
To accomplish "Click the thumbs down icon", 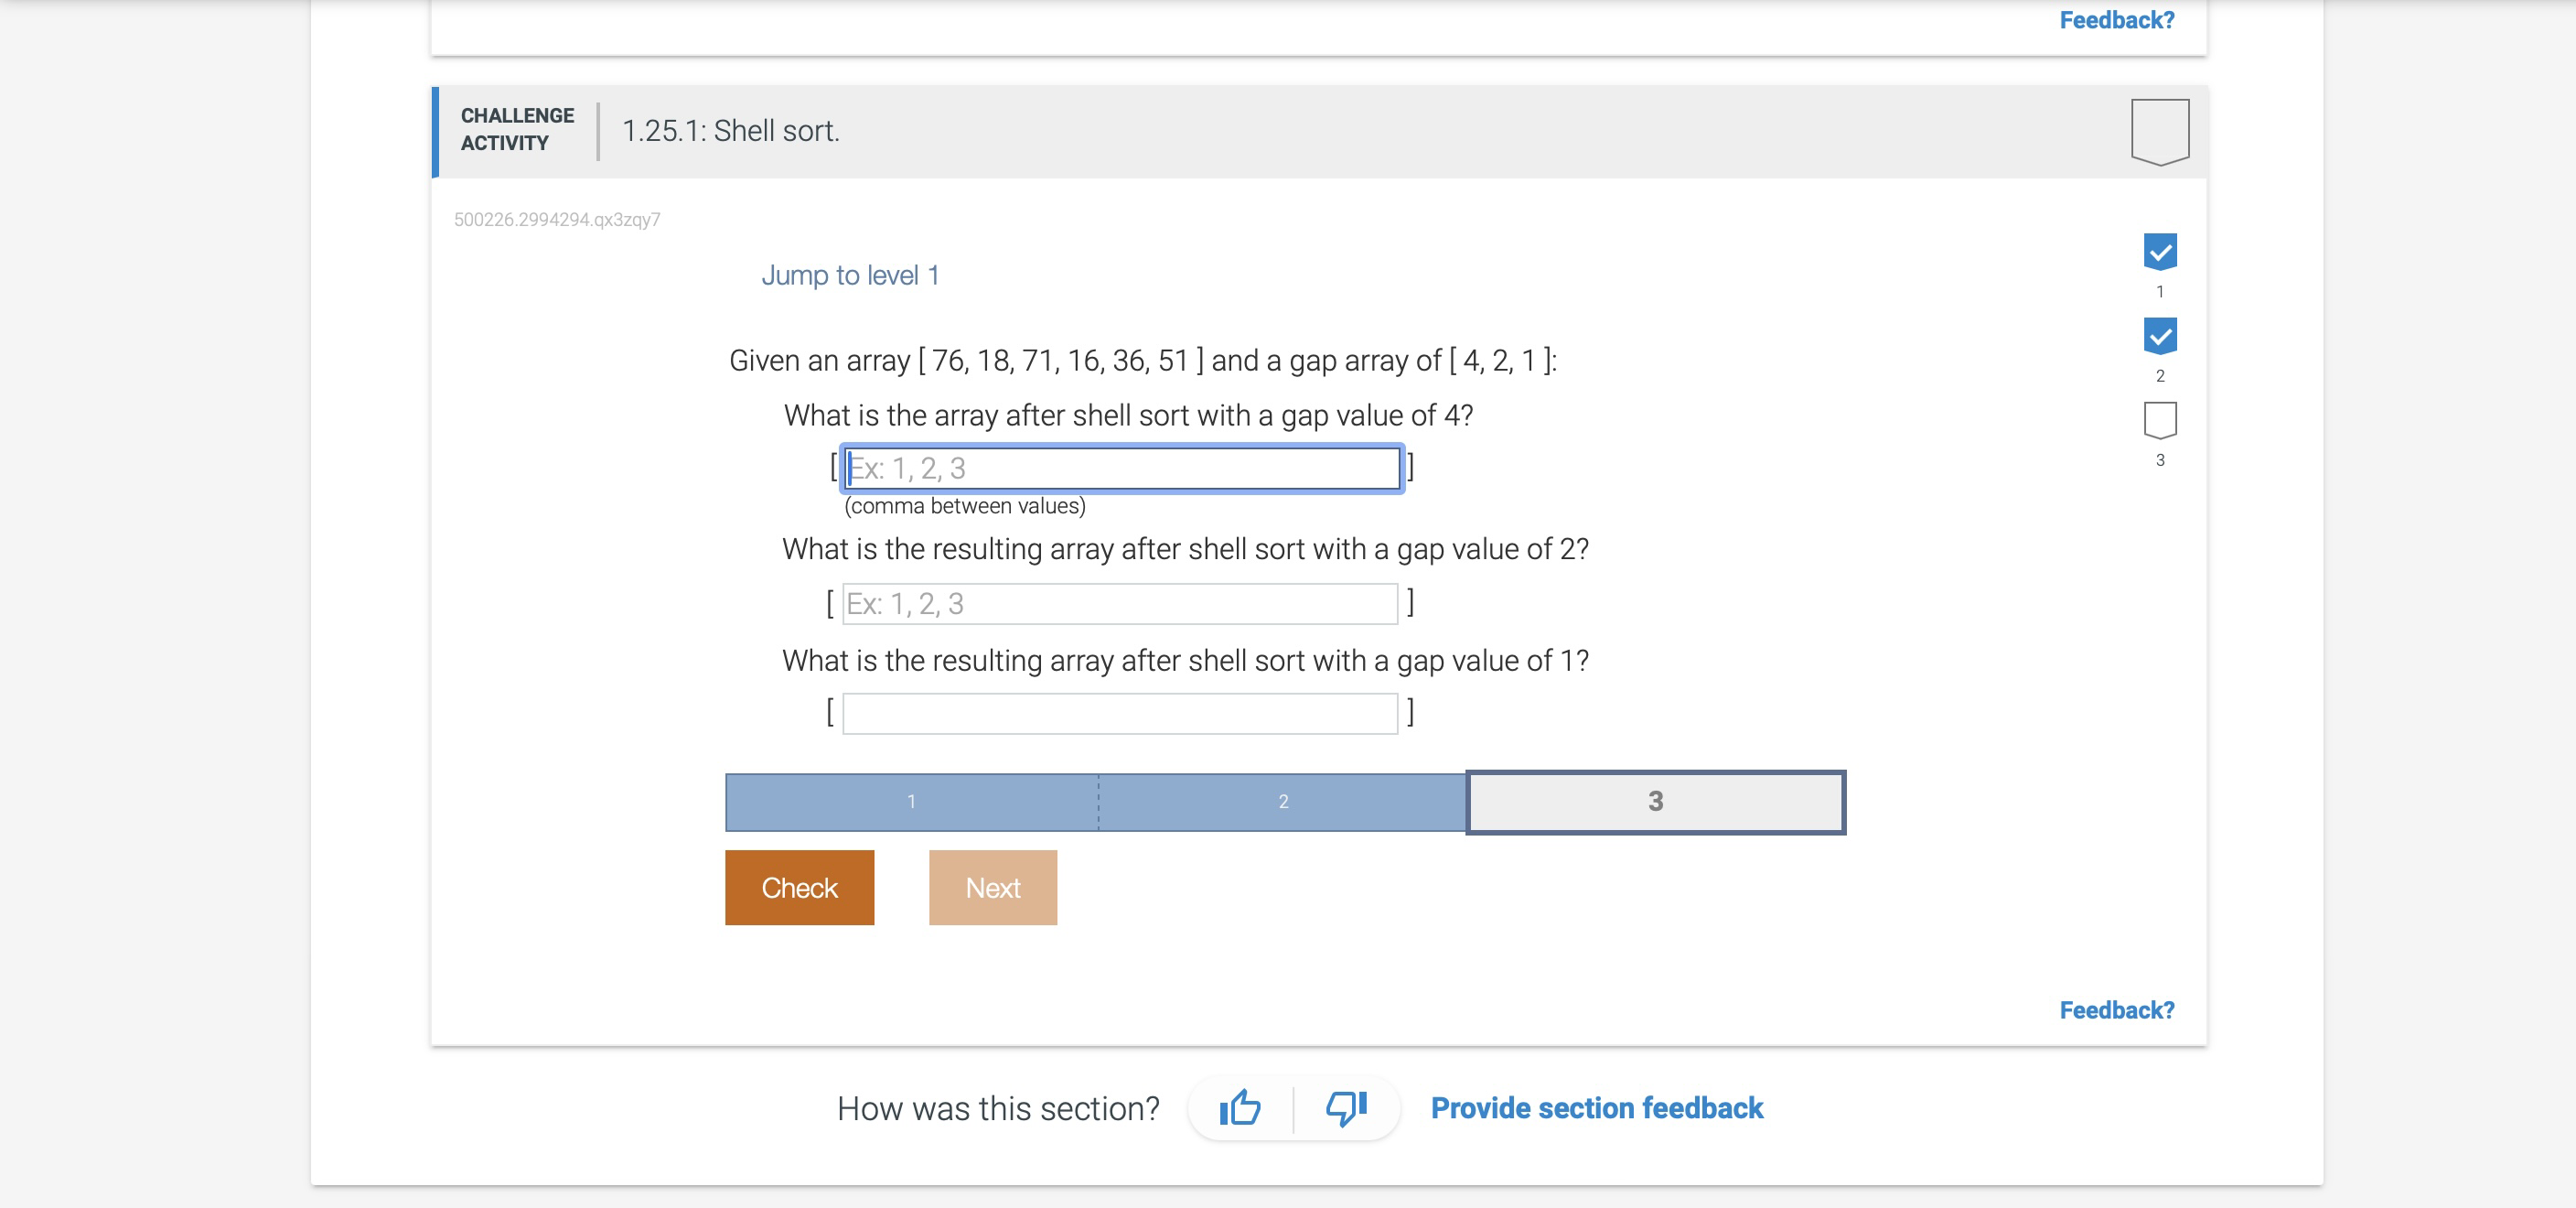I will click(x=1345, y=1108).
